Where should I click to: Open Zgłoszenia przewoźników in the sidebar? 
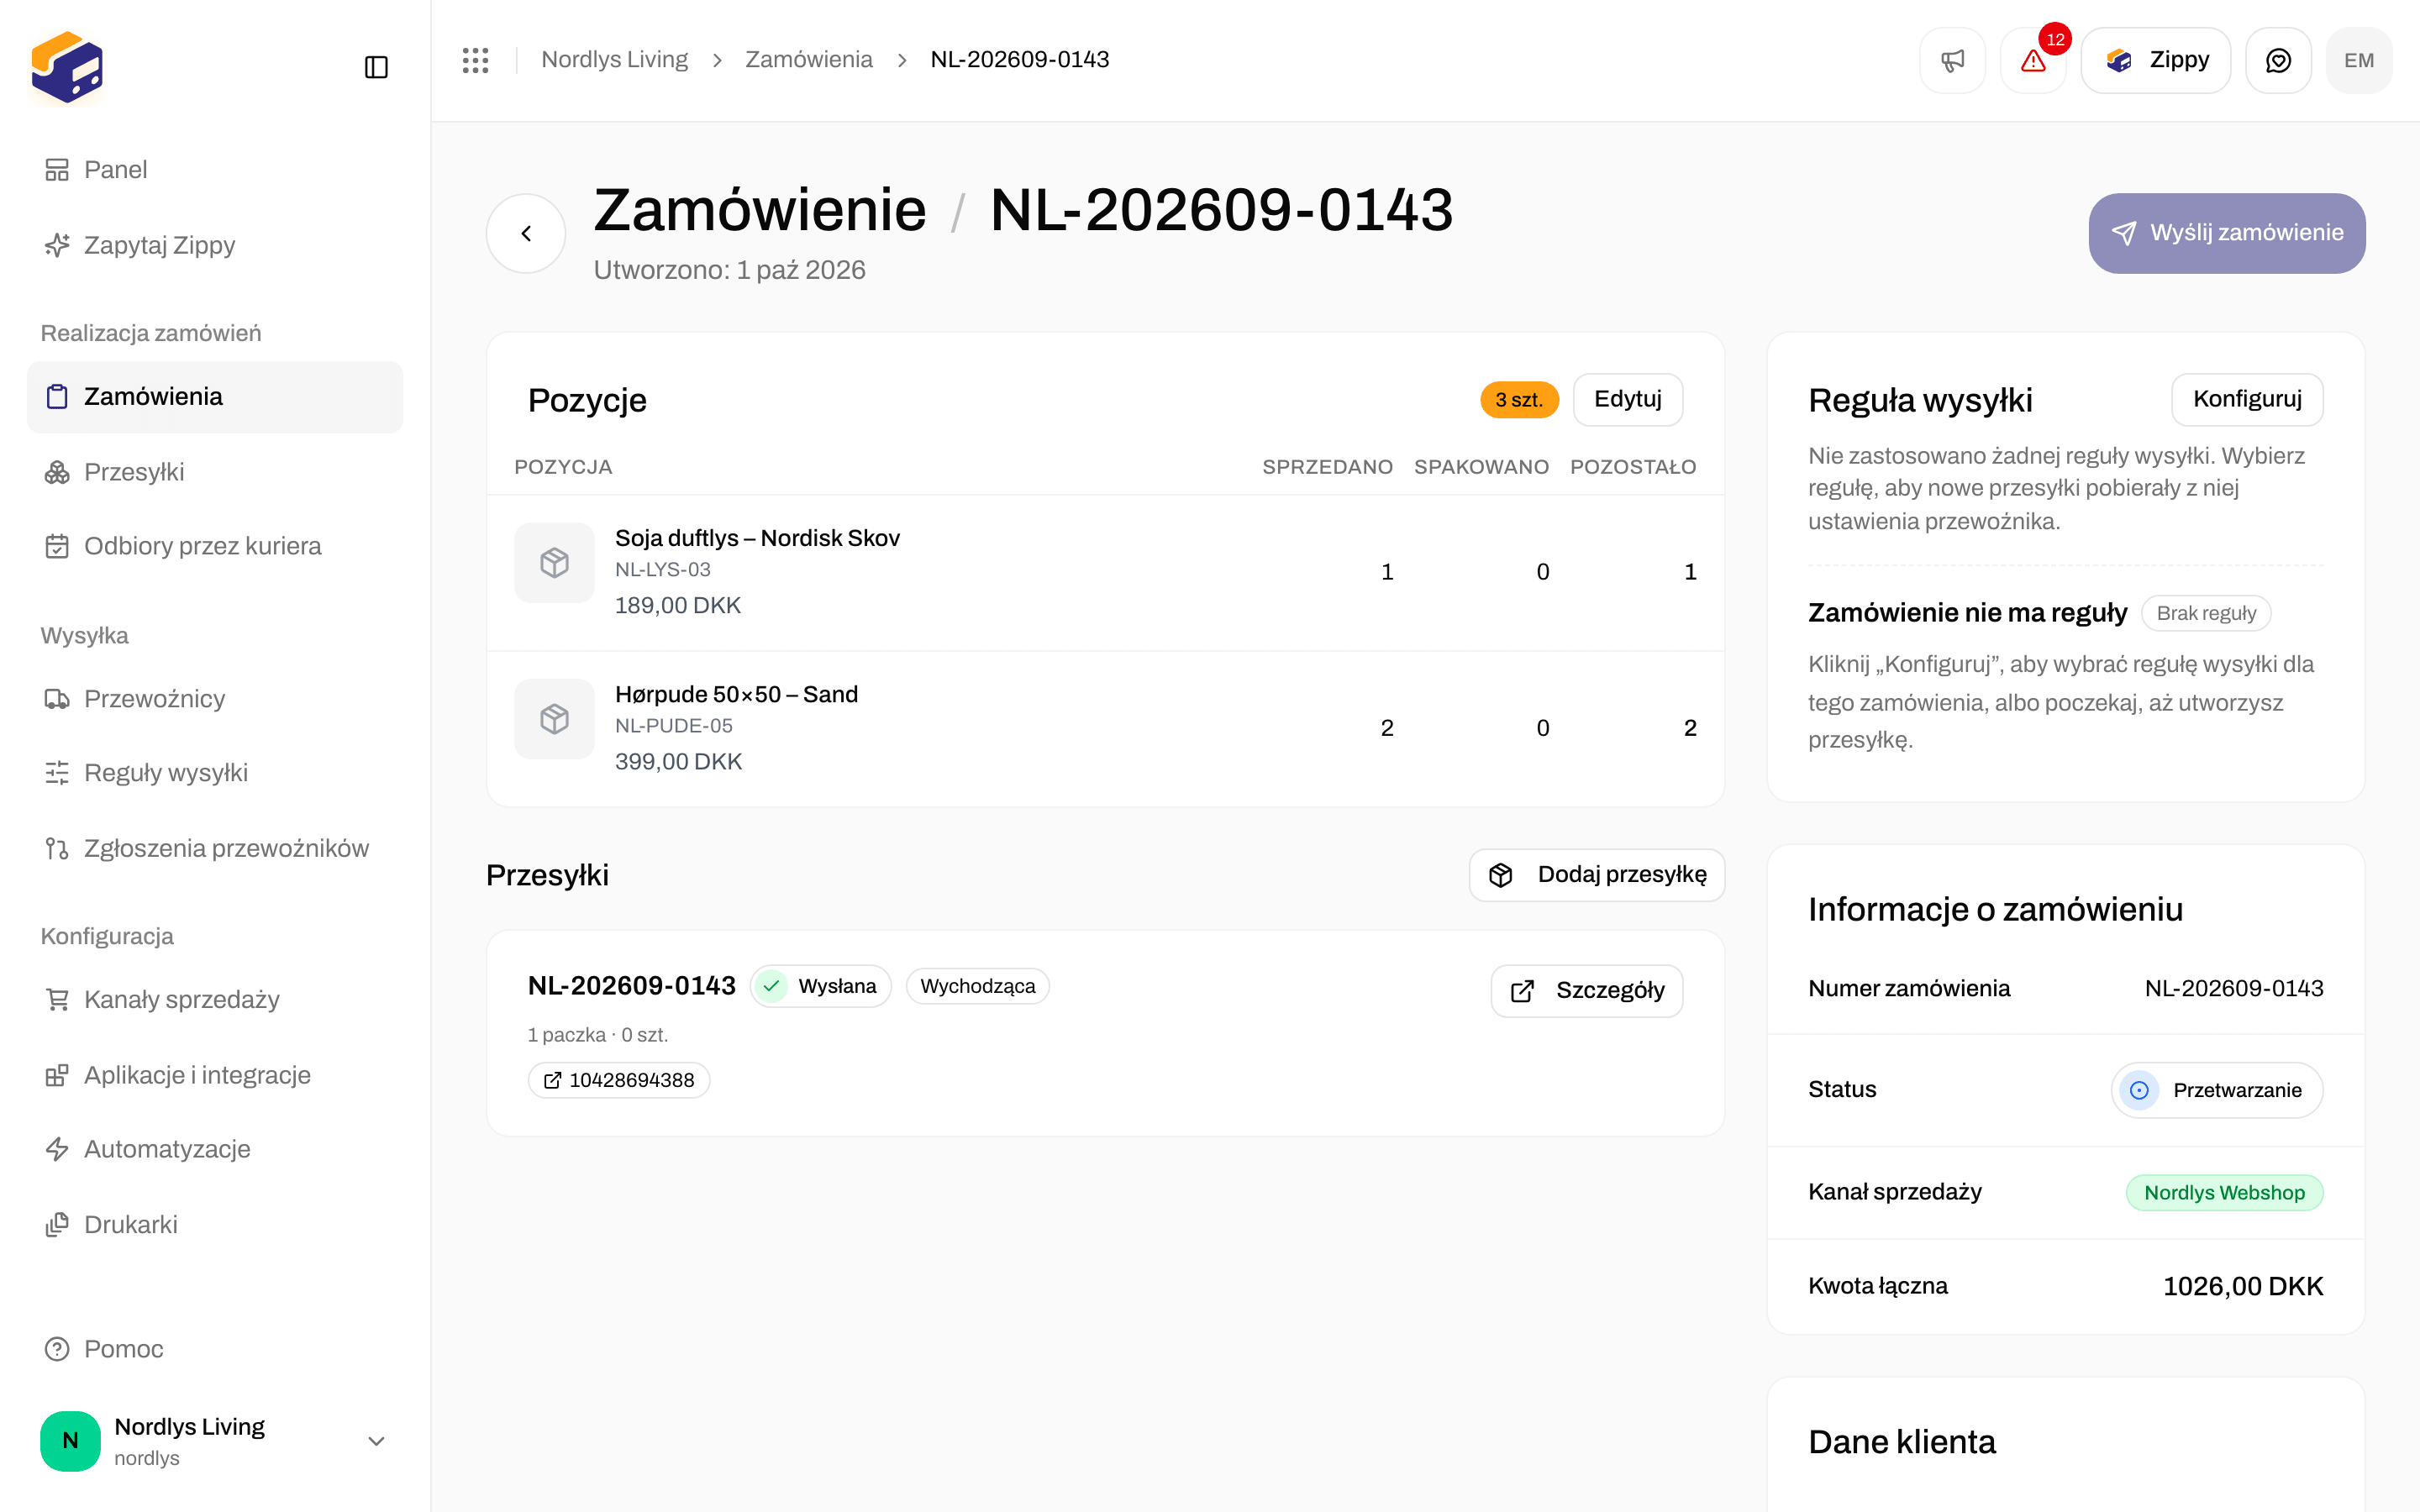[215, 848]
